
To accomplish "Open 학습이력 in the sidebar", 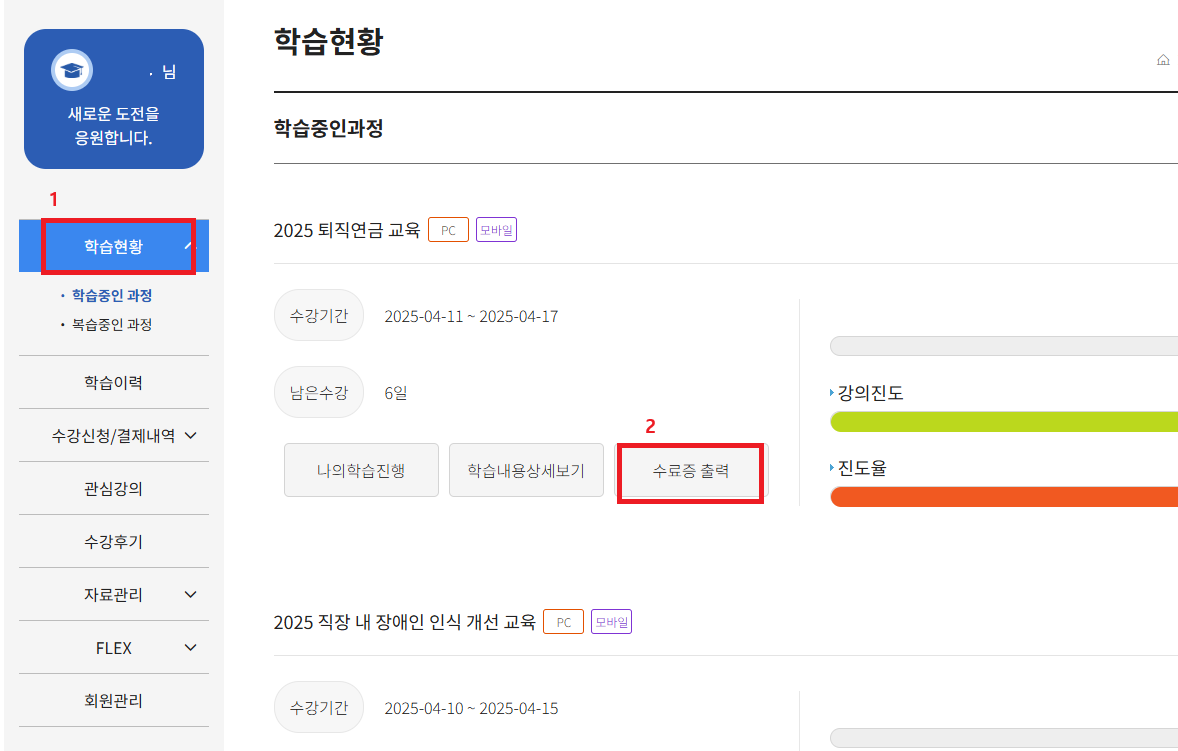I will (113, 383).
